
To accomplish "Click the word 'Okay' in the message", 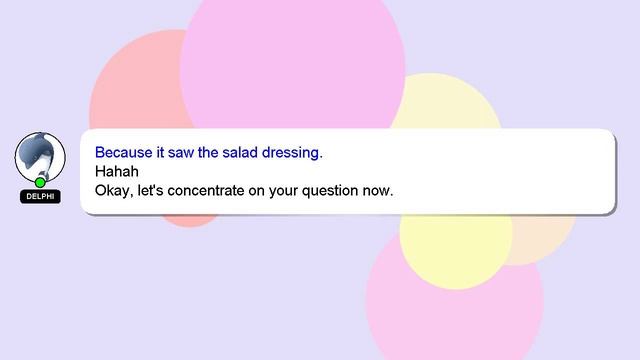I will click(x=114, y=191).
